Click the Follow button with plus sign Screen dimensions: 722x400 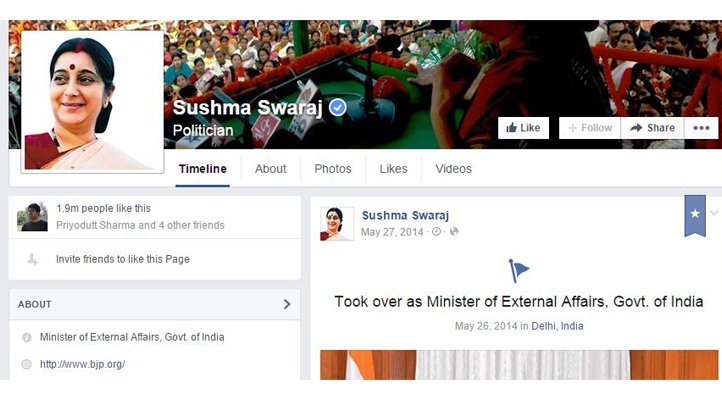click(590, 128)
